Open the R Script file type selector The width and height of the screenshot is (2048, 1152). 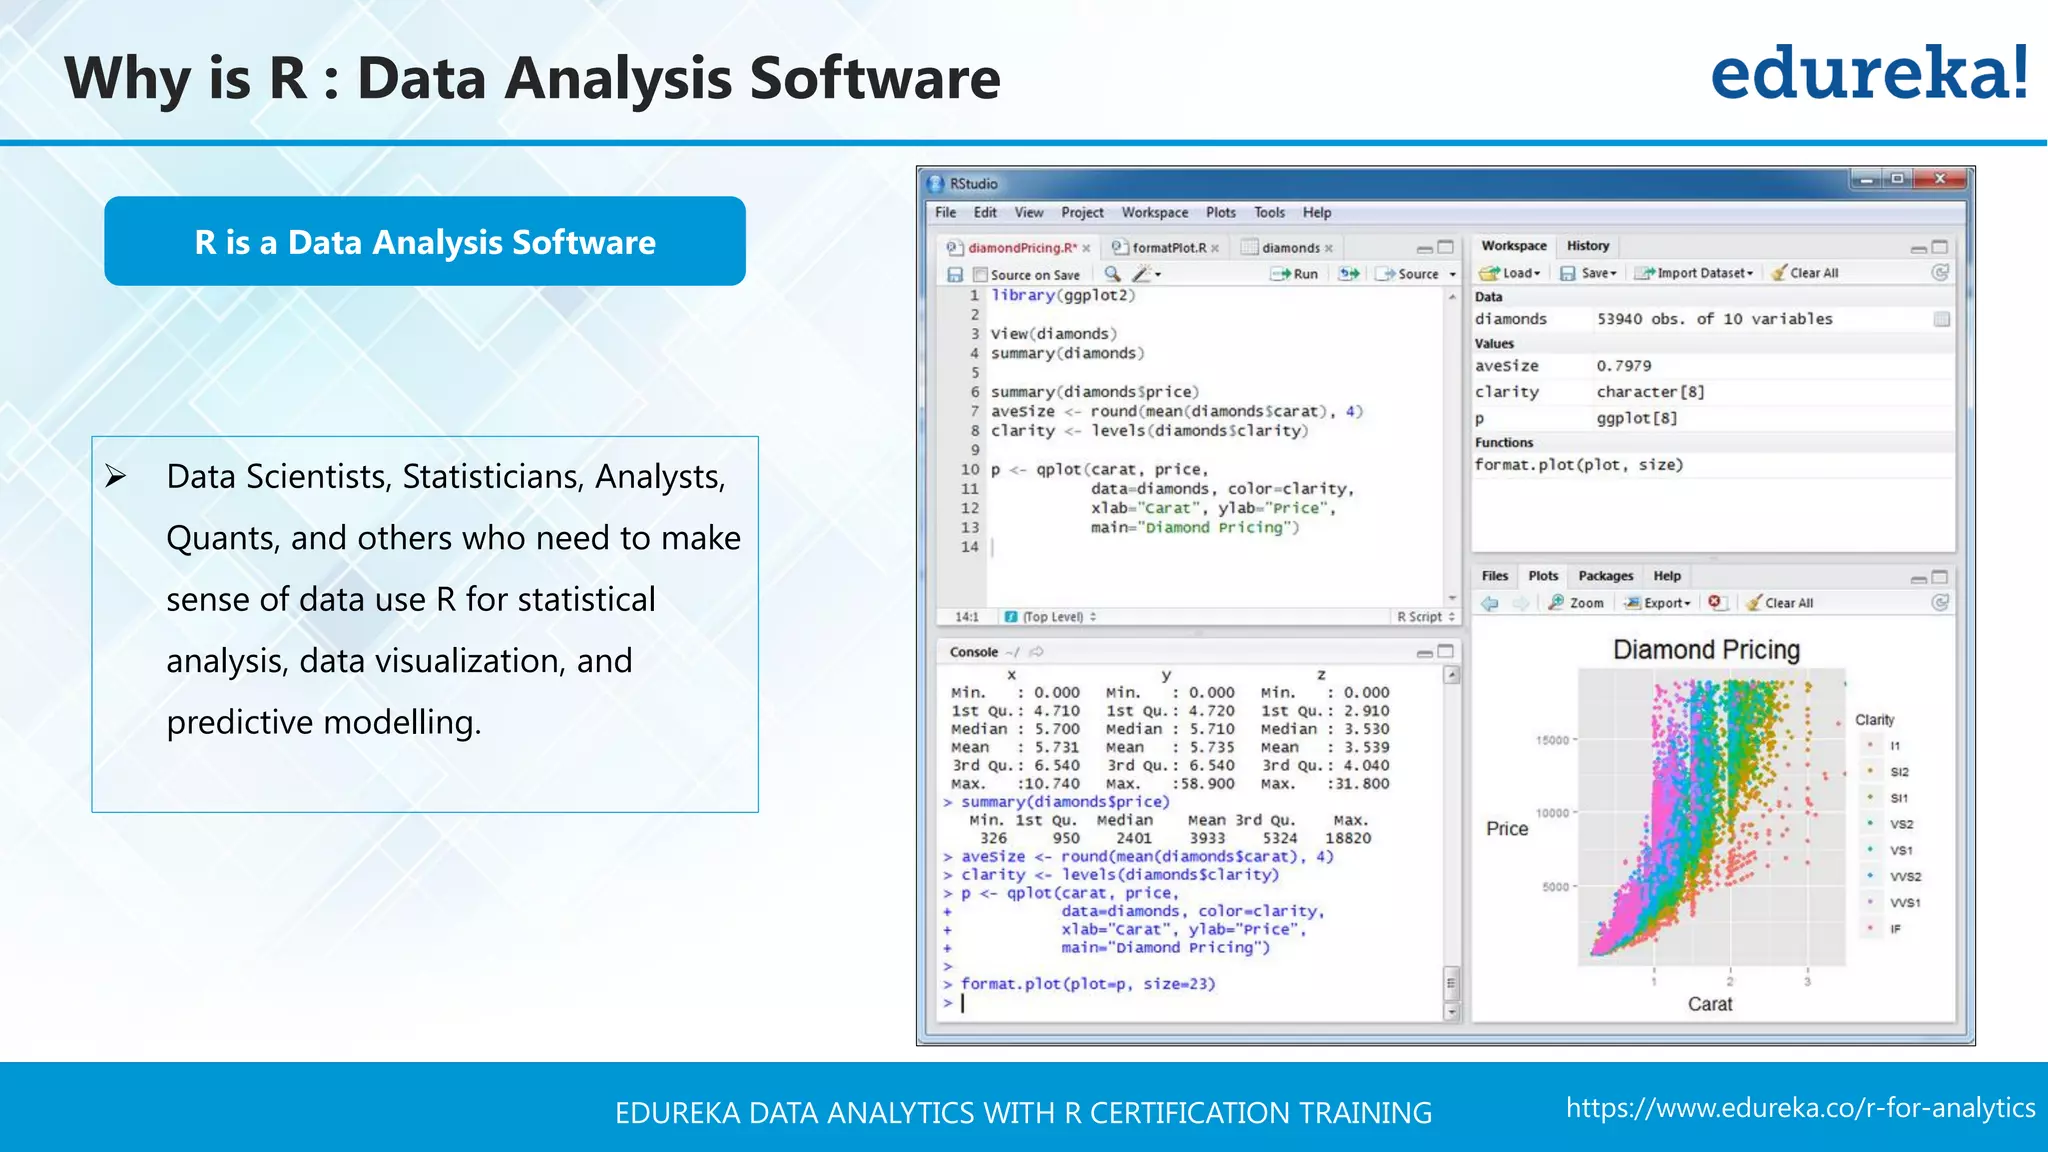[1426, 617]
